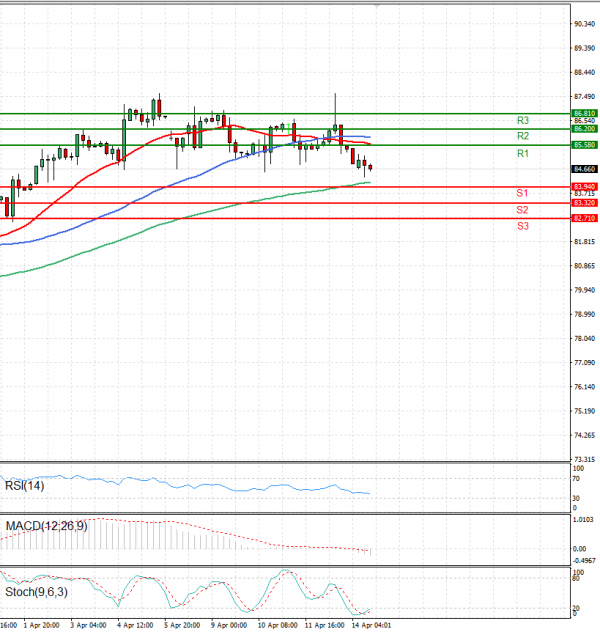The height and width of the screenshot is (632, 600).
Task: Click the 79.940 price axis value
Action: pos(584,290)
